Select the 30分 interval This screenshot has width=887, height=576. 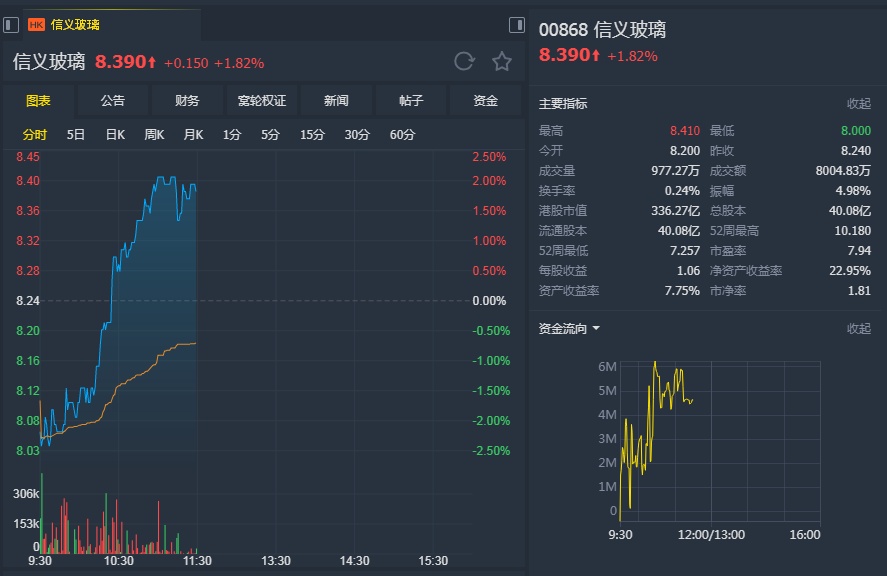pos(357,135)
